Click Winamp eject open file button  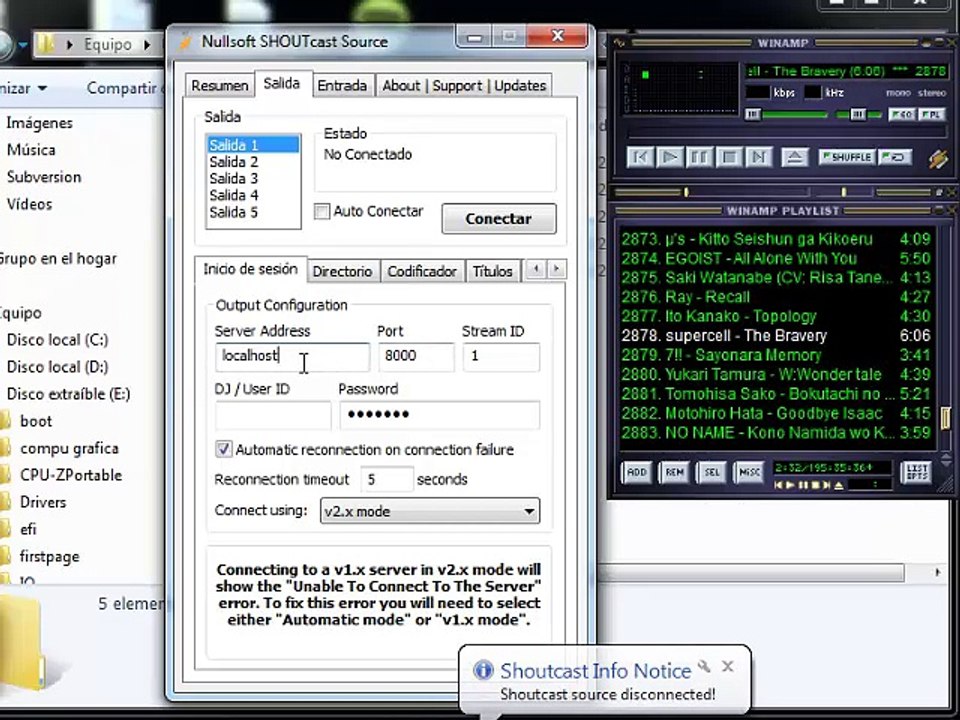click(x=795, y=157)
